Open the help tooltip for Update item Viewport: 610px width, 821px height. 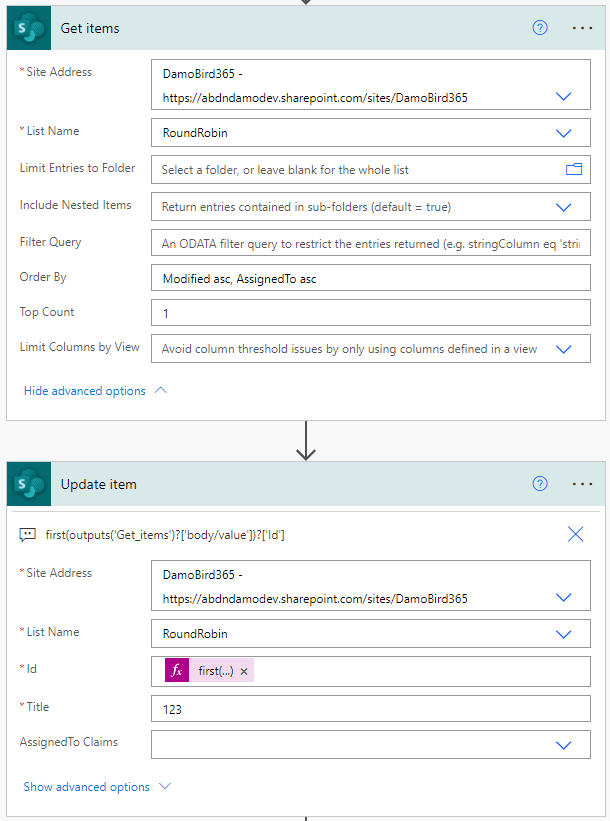[x=540, y=484]
